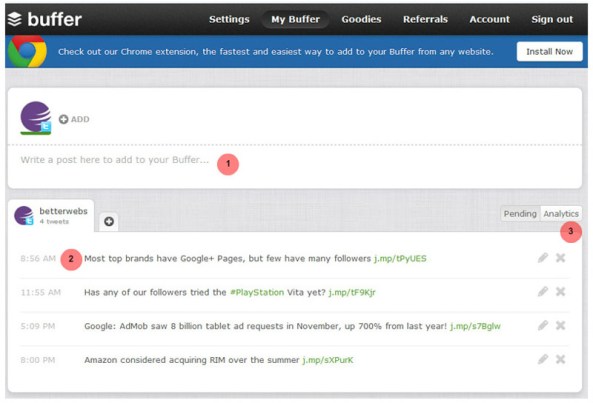Click the #PlayStation hashtag

pos(257,292)
